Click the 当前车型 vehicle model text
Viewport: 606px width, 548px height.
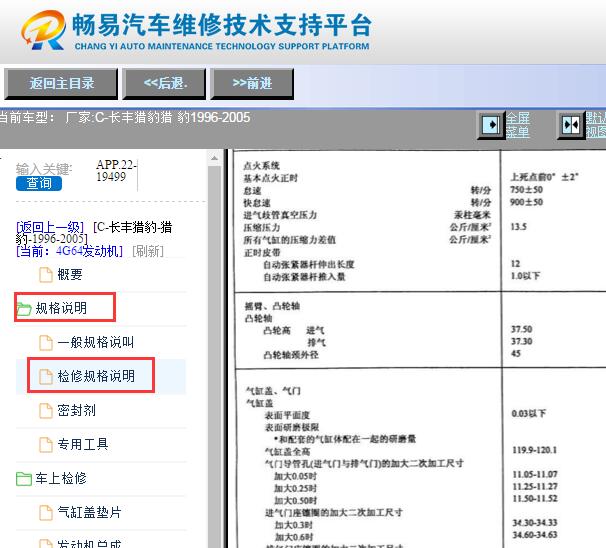pyautogui.click(x=124, y=117)
